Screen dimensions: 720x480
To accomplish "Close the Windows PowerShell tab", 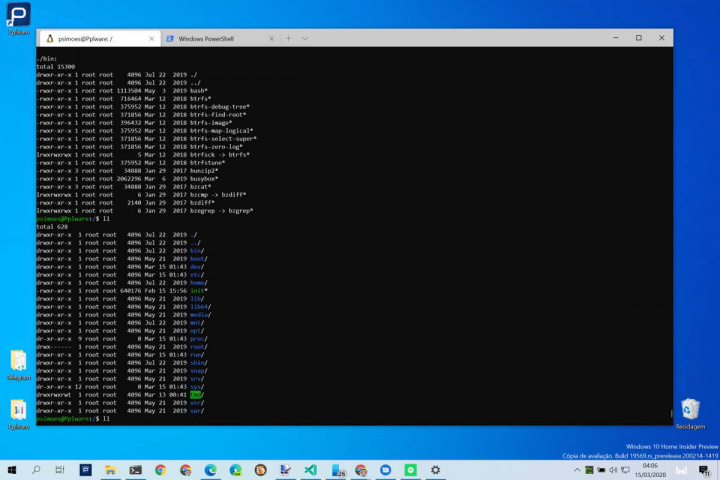I will tap(272, 38).
